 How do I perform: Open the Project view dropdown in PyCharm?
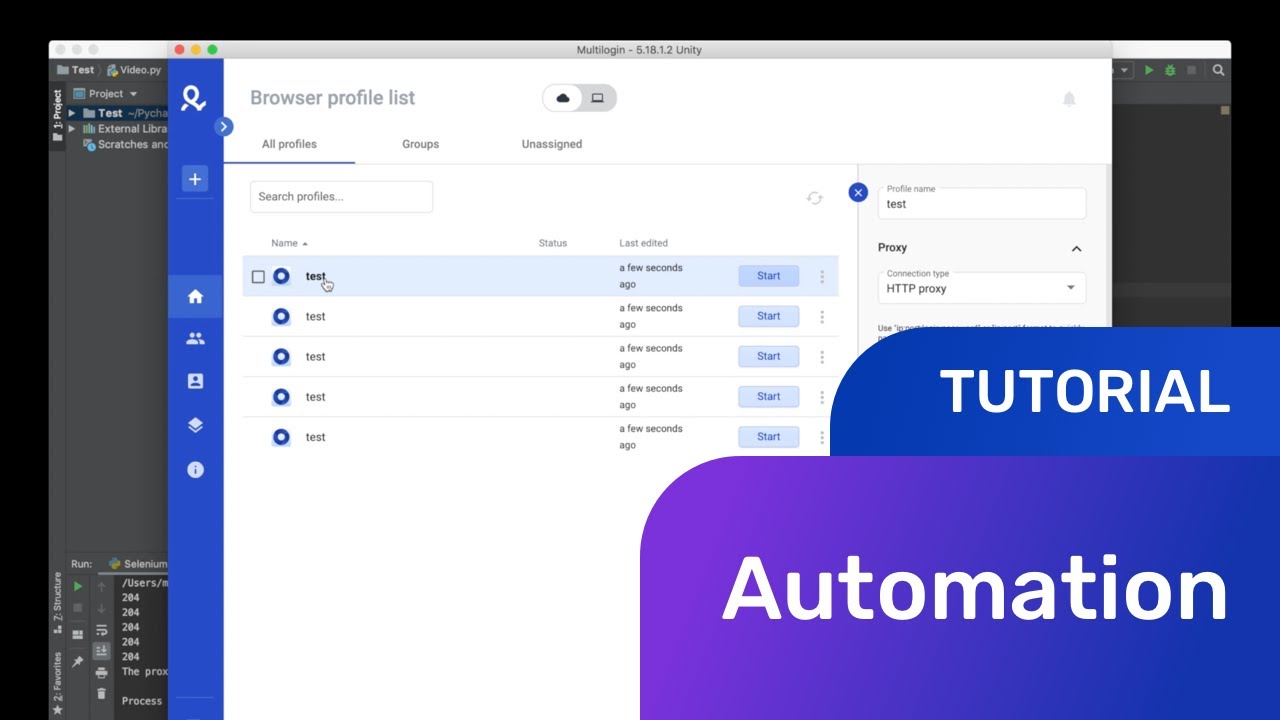pyautogui.click(x=105, y=94)
